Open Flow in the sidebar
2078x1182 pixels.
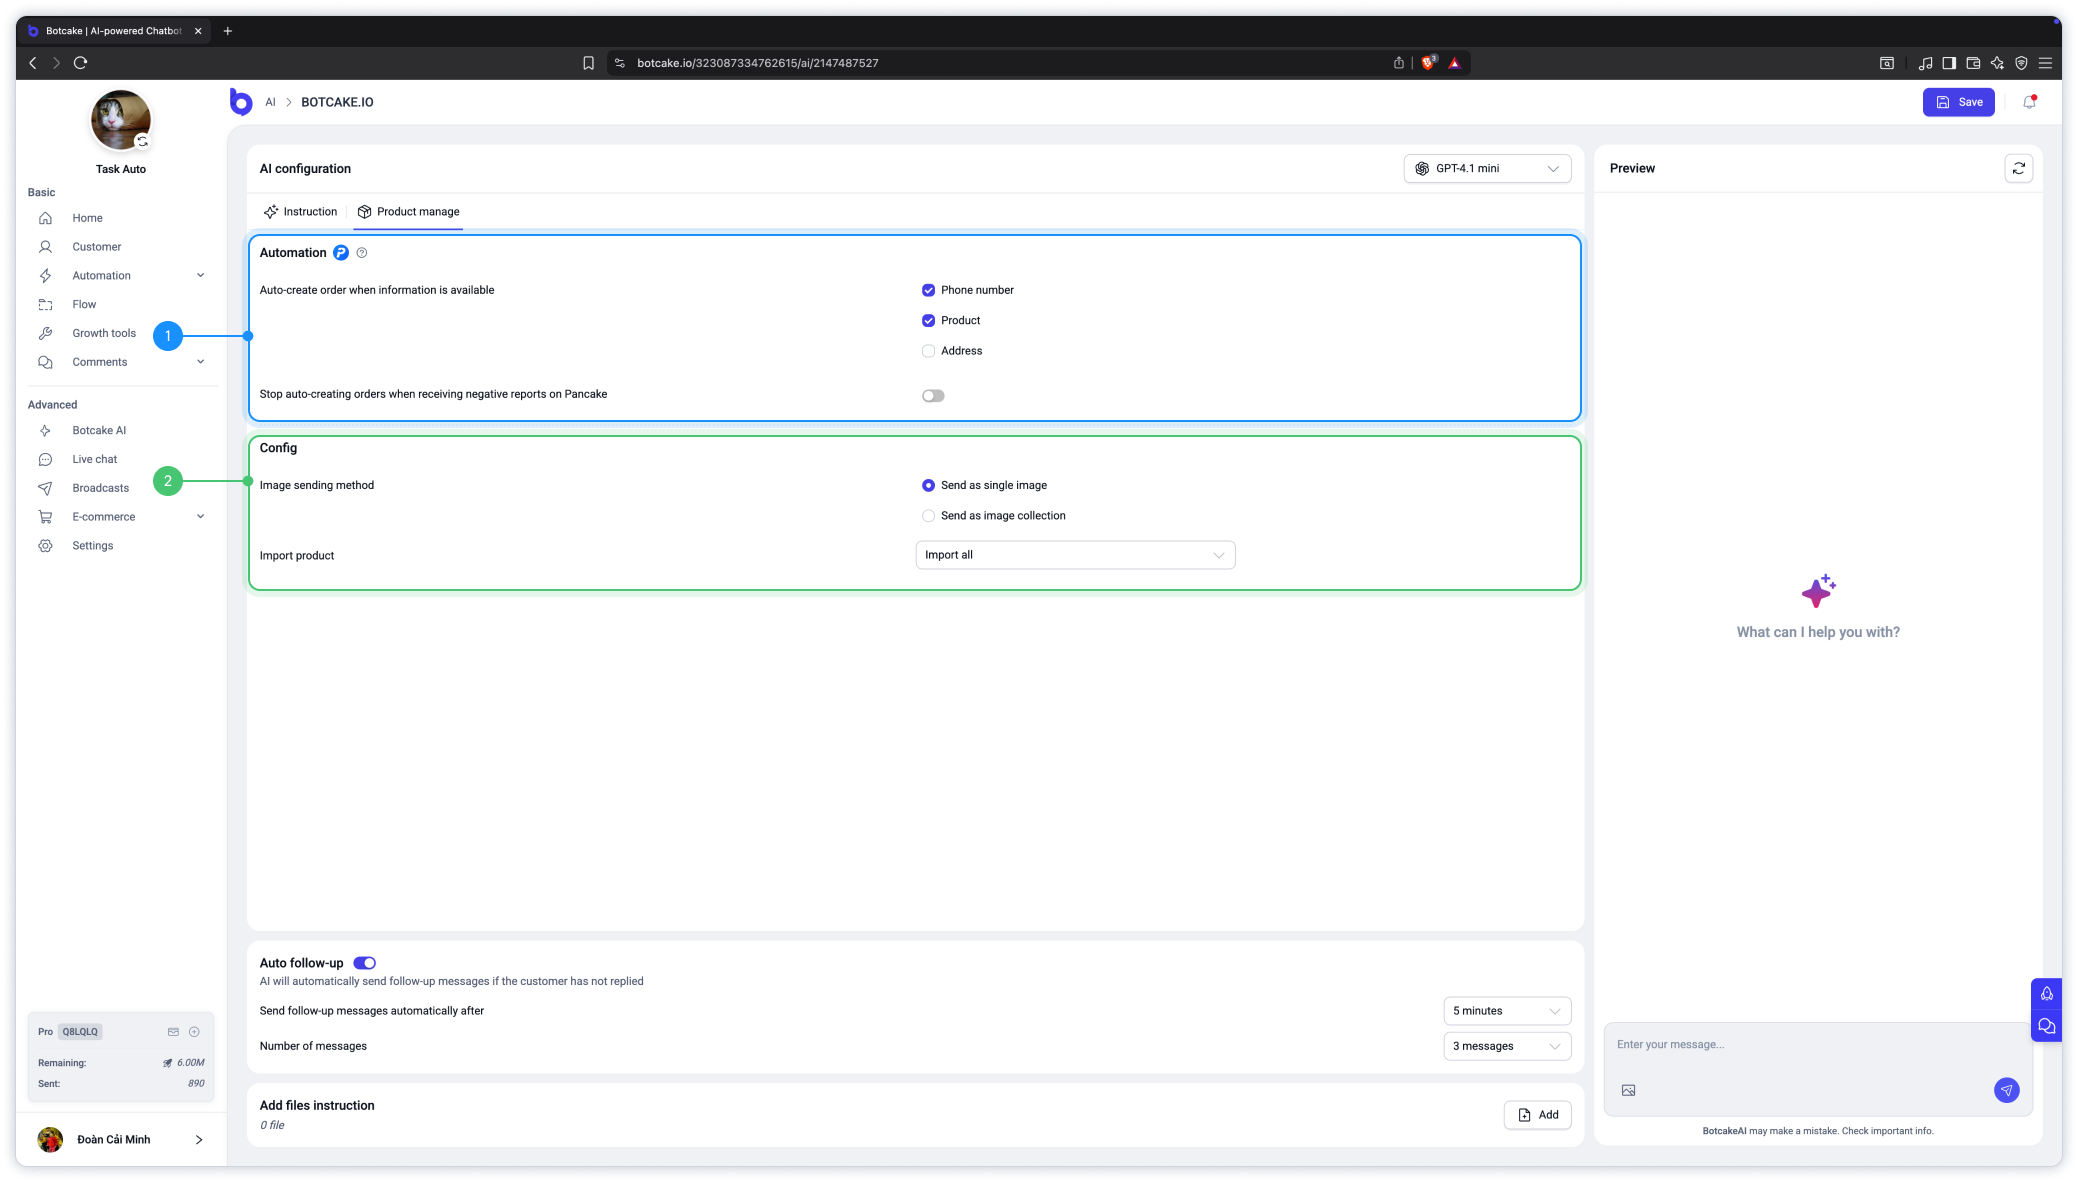[84, 304]
